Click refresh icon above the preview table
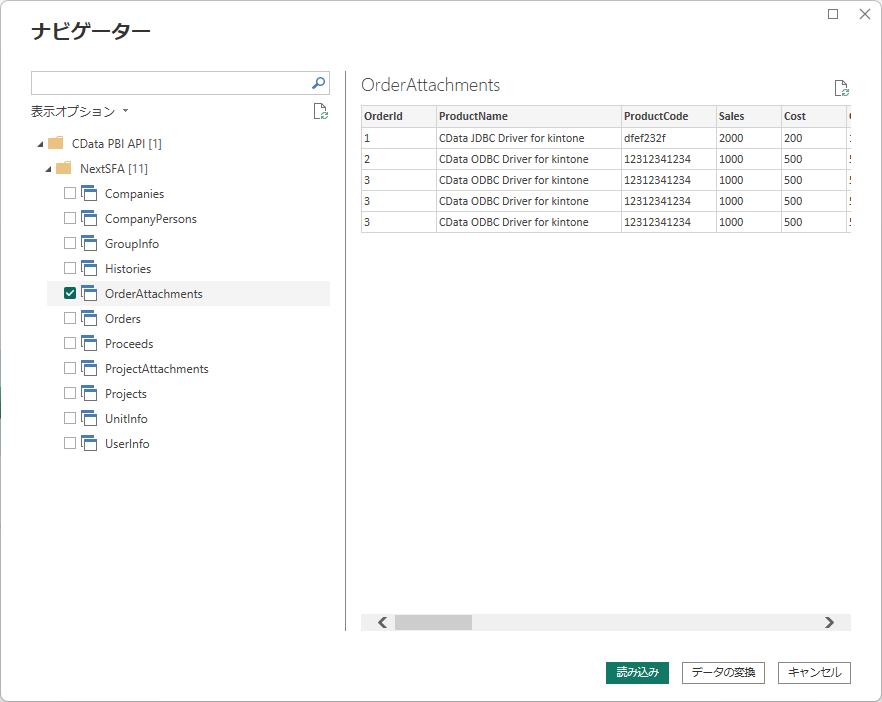 pyautogui.click(x=841, y=89)
